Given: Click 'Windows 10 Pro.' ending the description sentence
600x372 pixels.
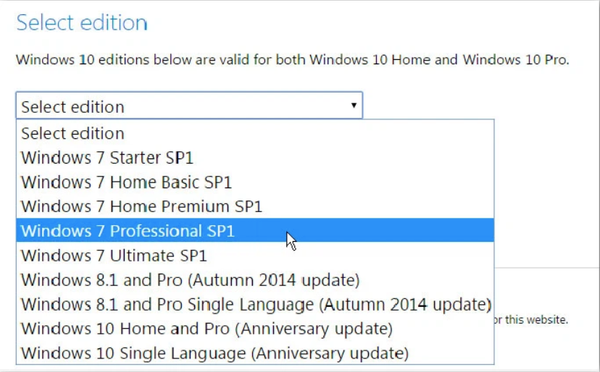Looking at the screenshot, I should (x=516, y=60).
